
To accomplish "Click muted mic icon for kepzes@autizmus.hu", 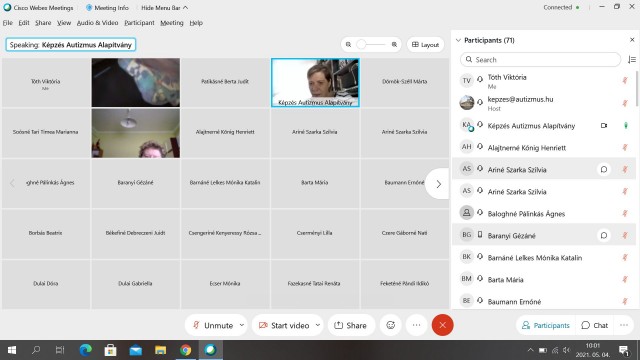I will click(x=625, y=103).
